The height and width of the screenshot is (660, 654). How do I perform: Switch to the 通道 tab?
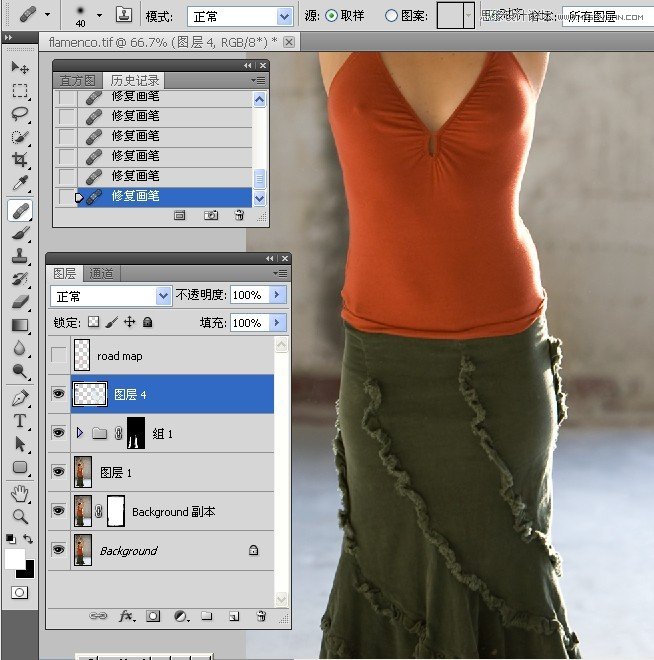(x=101, y=273)
